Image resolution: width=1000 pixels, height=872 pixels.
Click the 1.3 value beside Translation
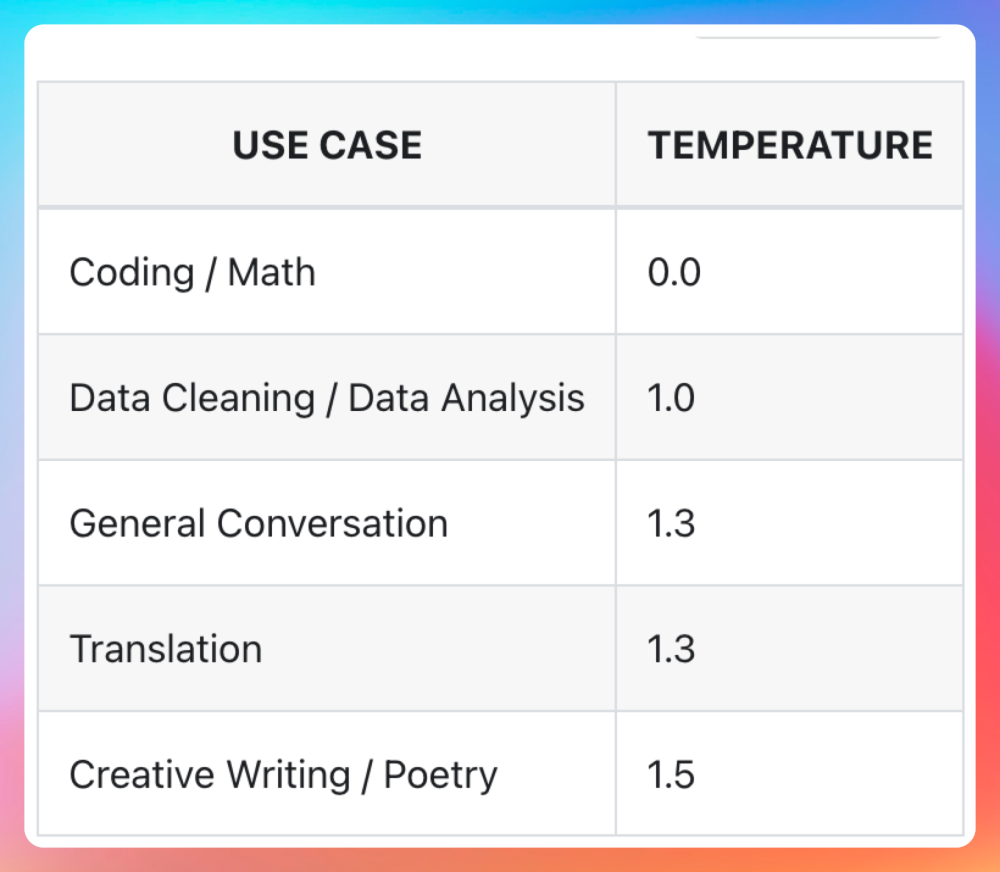[671, 649]
